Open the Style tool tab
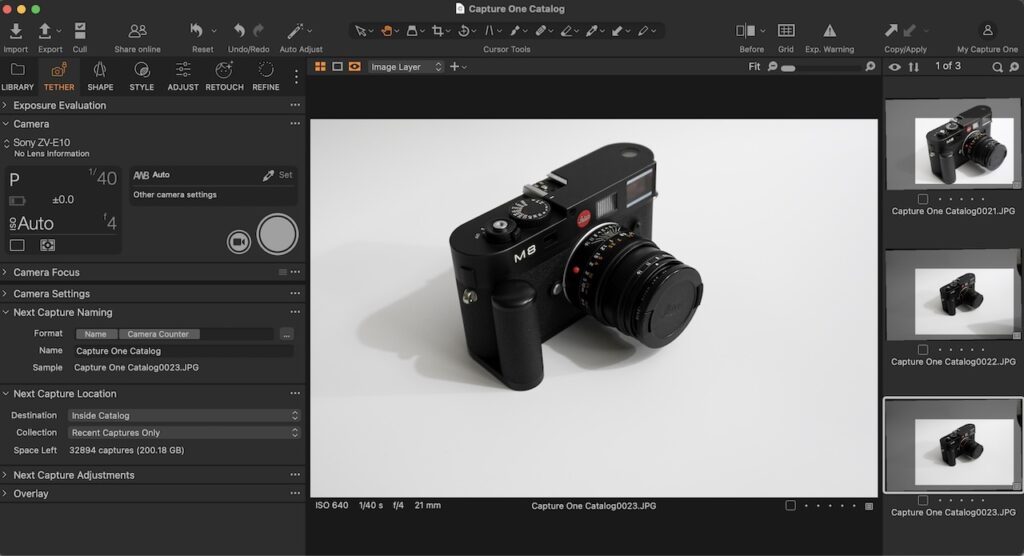Viewport: 1024px width, 556px height. pyautogui.click(x=142, y=76)
